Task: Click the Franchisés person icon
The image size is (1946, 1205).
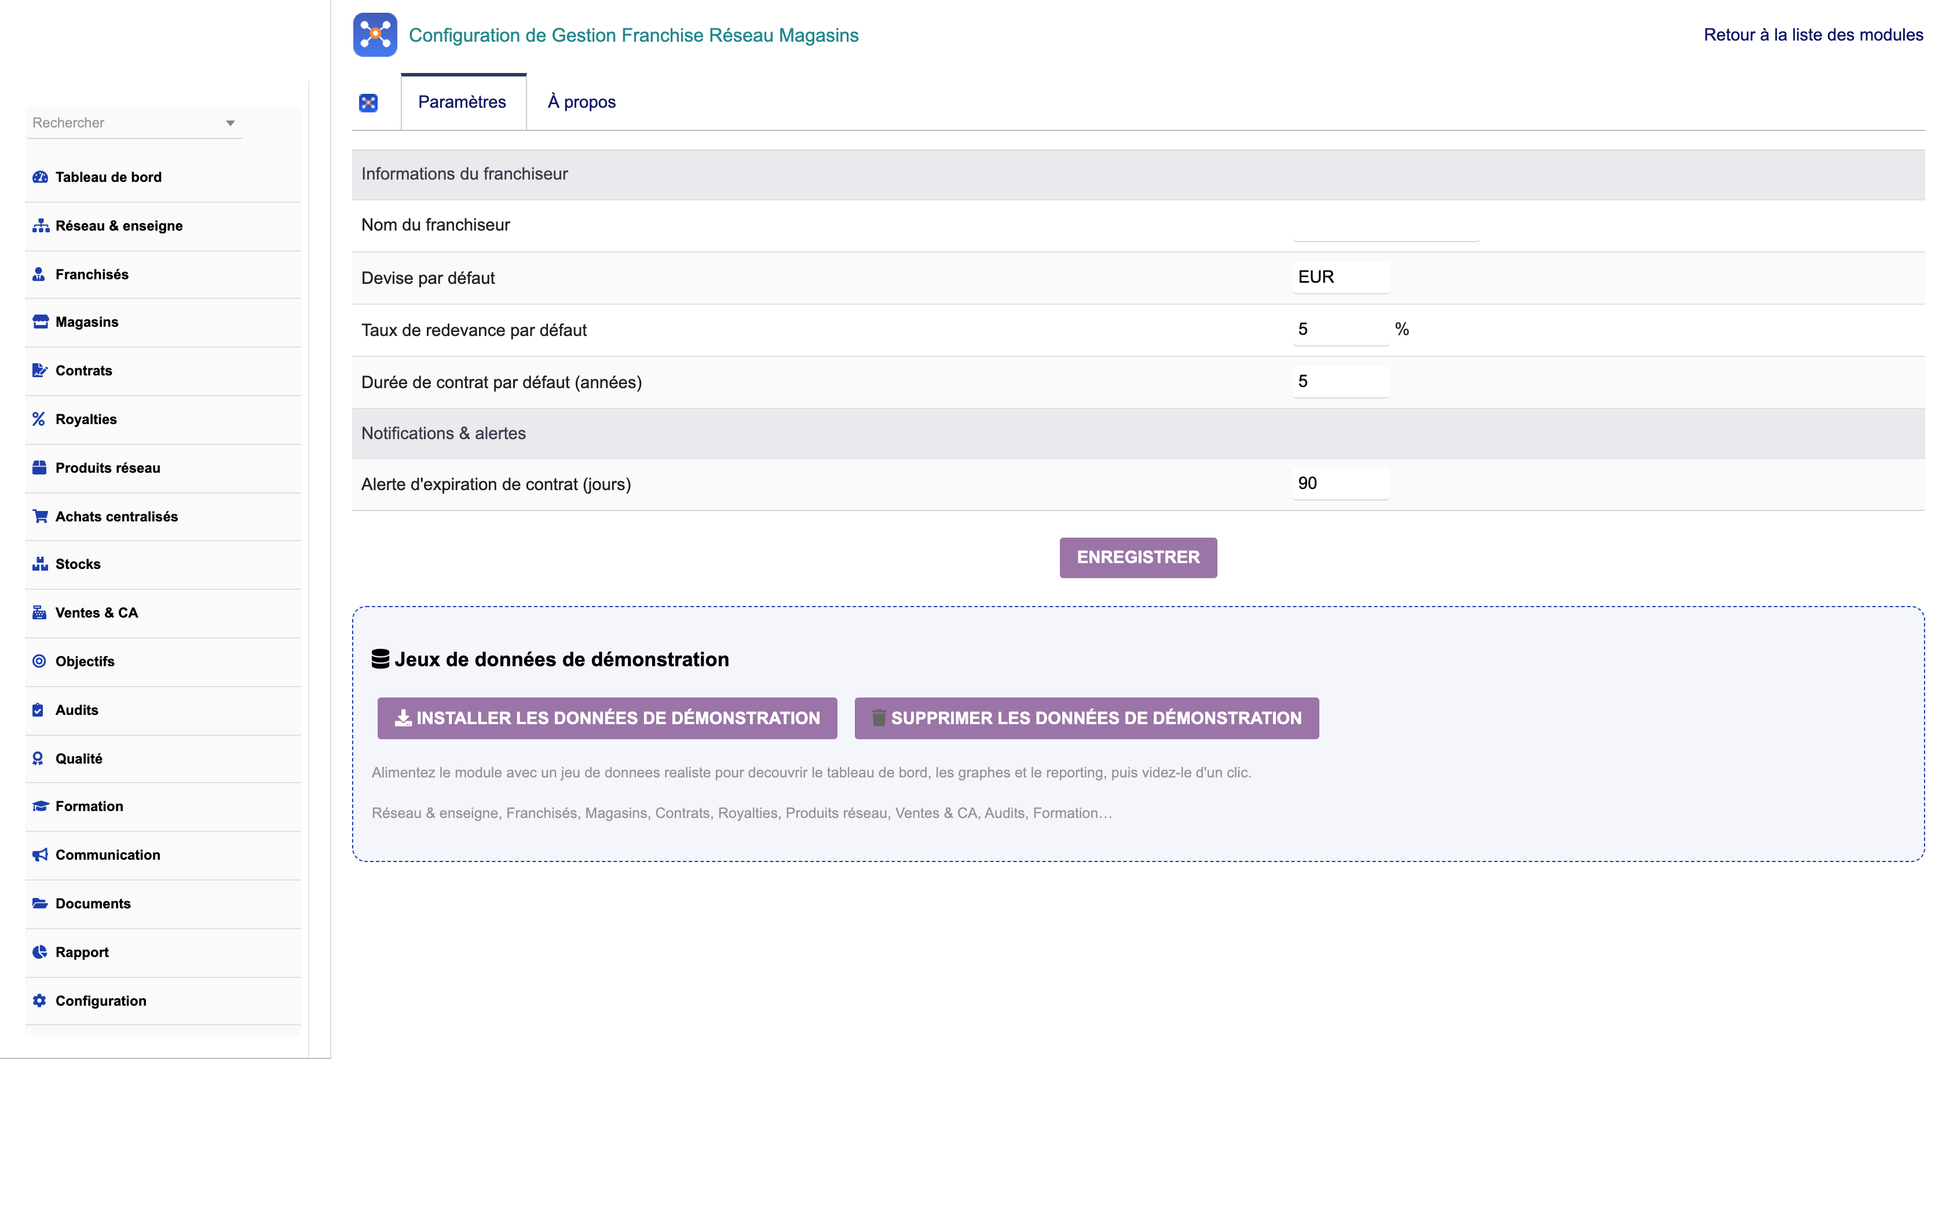Action: [39, 274]
